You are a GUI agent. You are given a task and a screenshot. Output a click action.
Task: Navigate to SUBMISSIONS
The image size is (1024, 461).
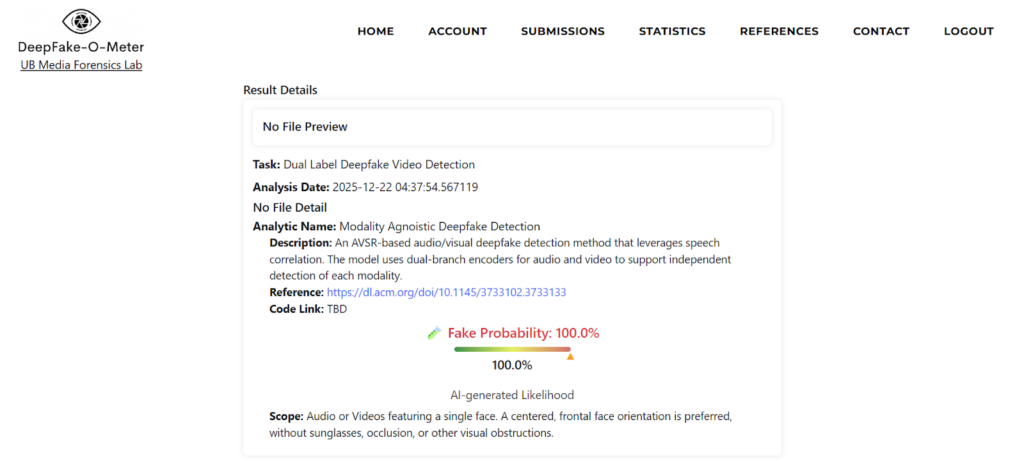click(x=562, y=31)
